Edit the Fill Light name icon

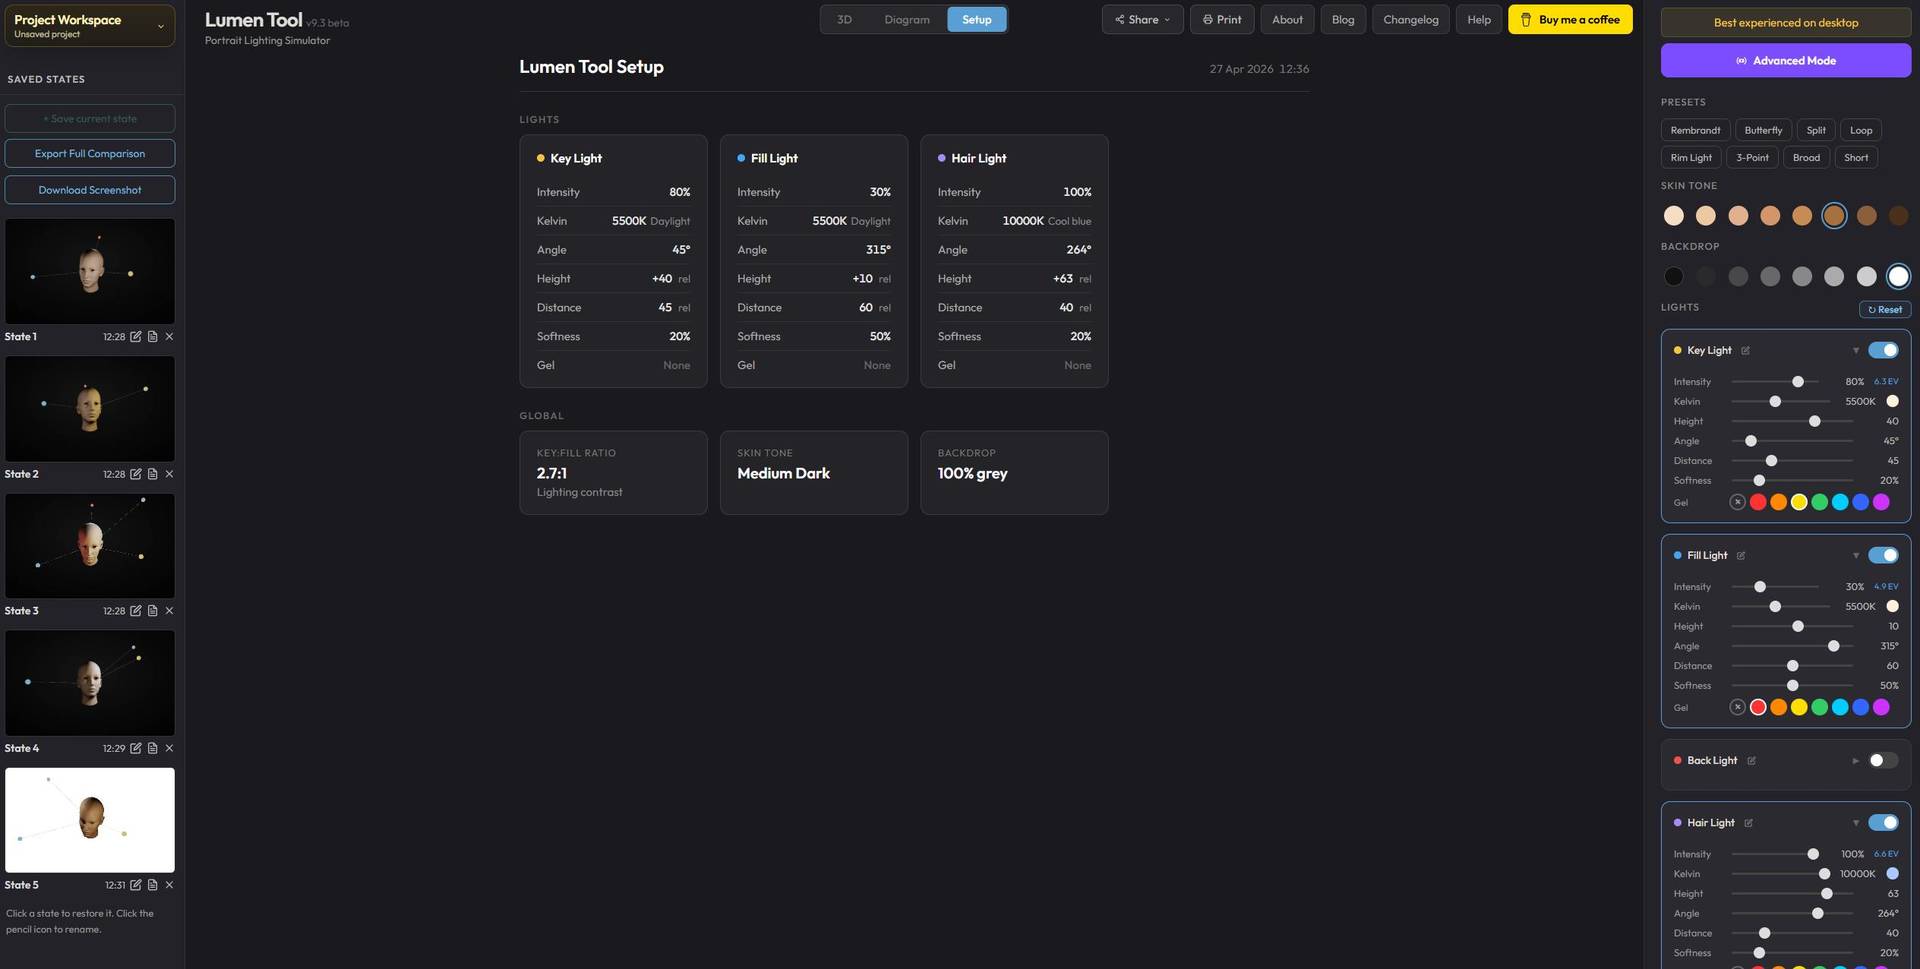tap(1741, 556)
